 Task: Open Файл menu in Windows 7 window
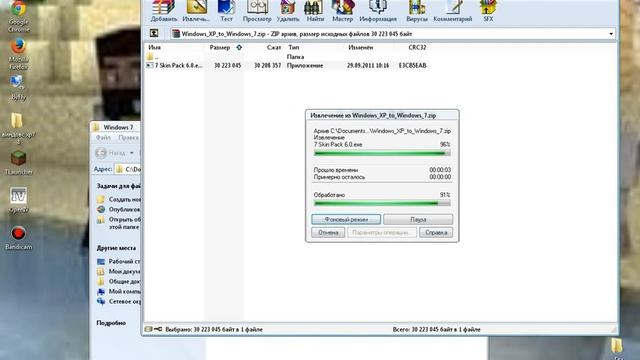pos(103,138)
